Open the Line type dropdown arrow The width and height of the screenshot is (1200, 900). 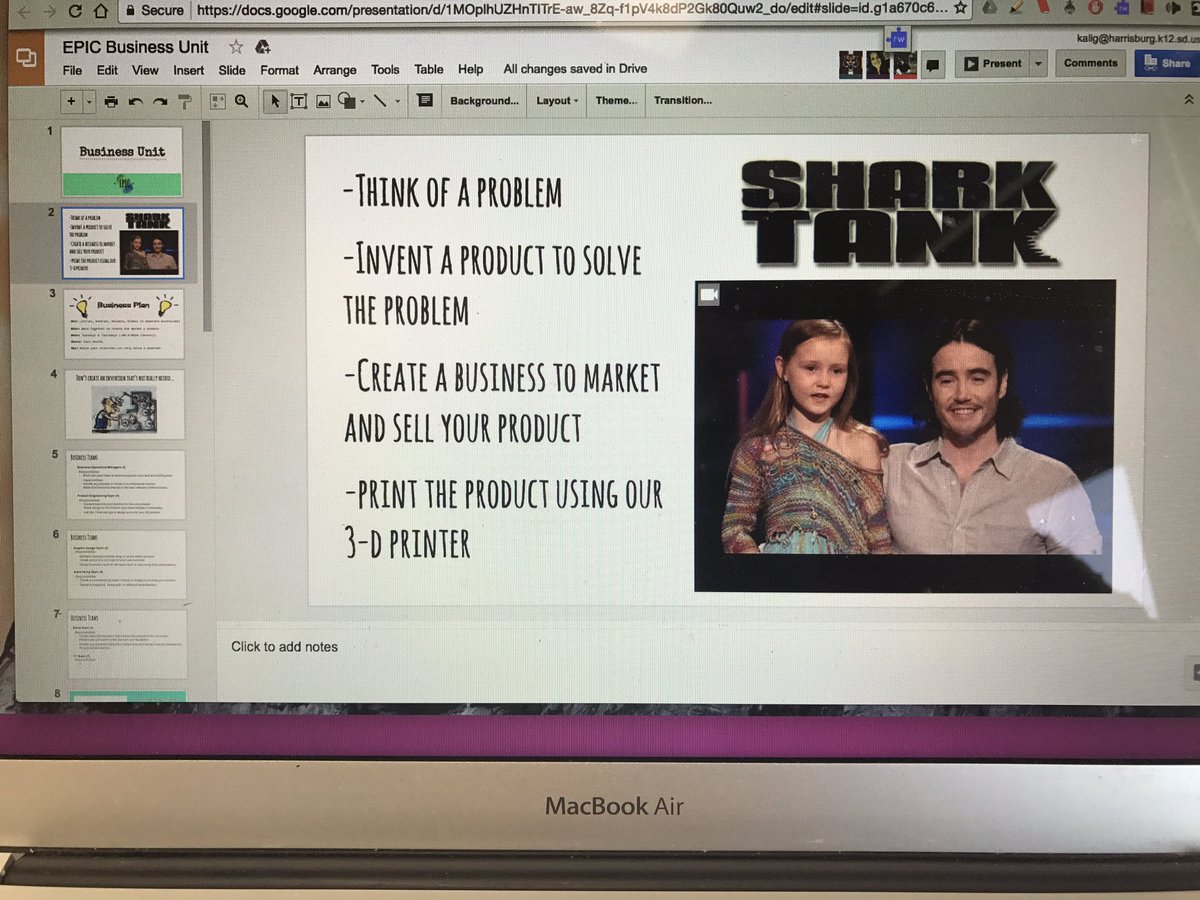[x=397, y=101]
